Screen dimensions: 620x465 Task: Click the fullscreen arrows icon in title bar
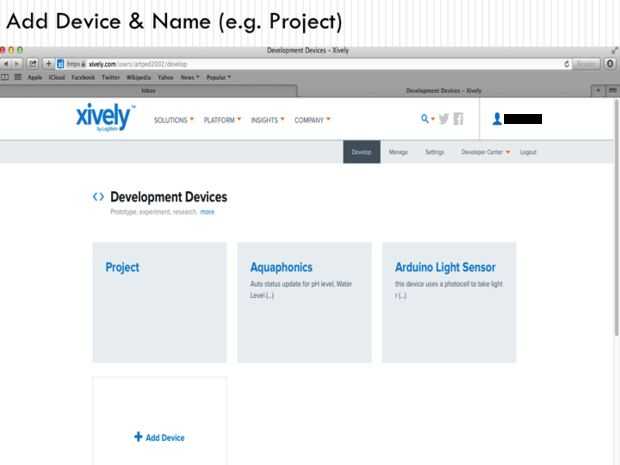tap(615, 50)
